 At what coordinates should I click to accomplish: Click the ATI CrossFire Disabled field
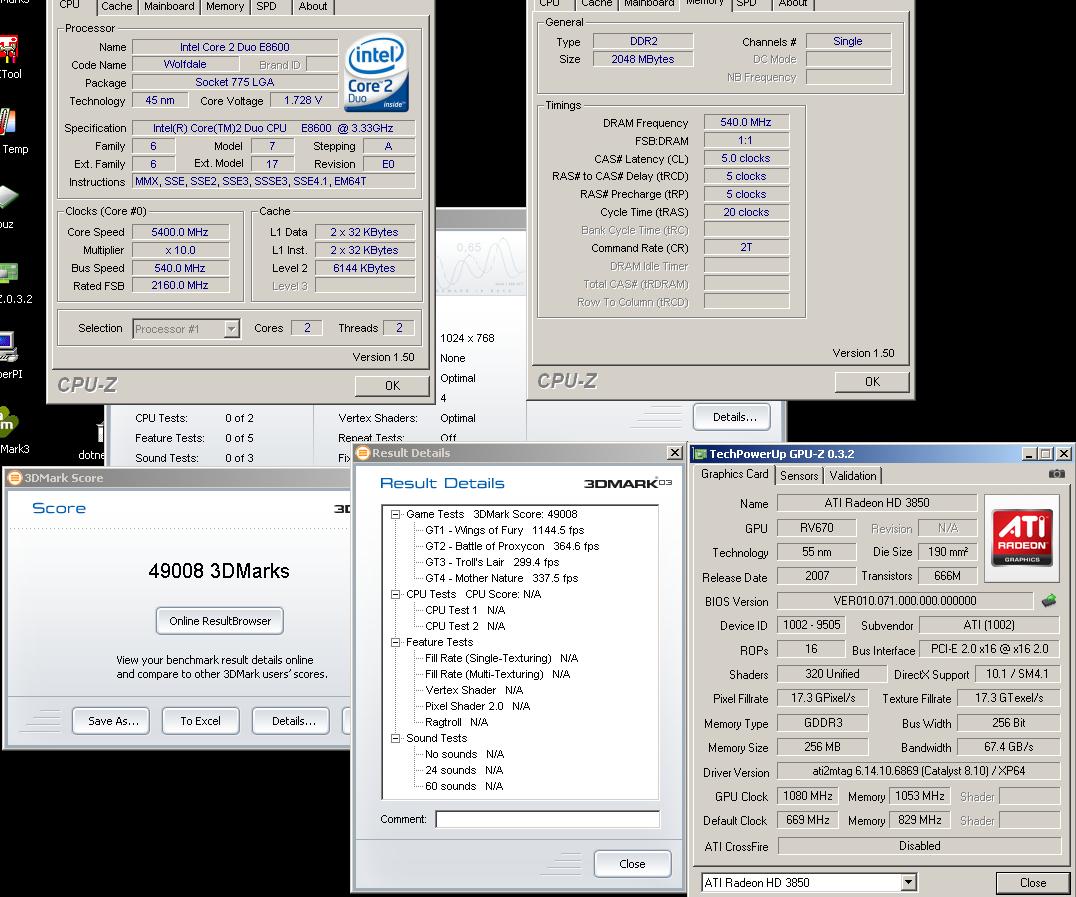click(920, 846)
